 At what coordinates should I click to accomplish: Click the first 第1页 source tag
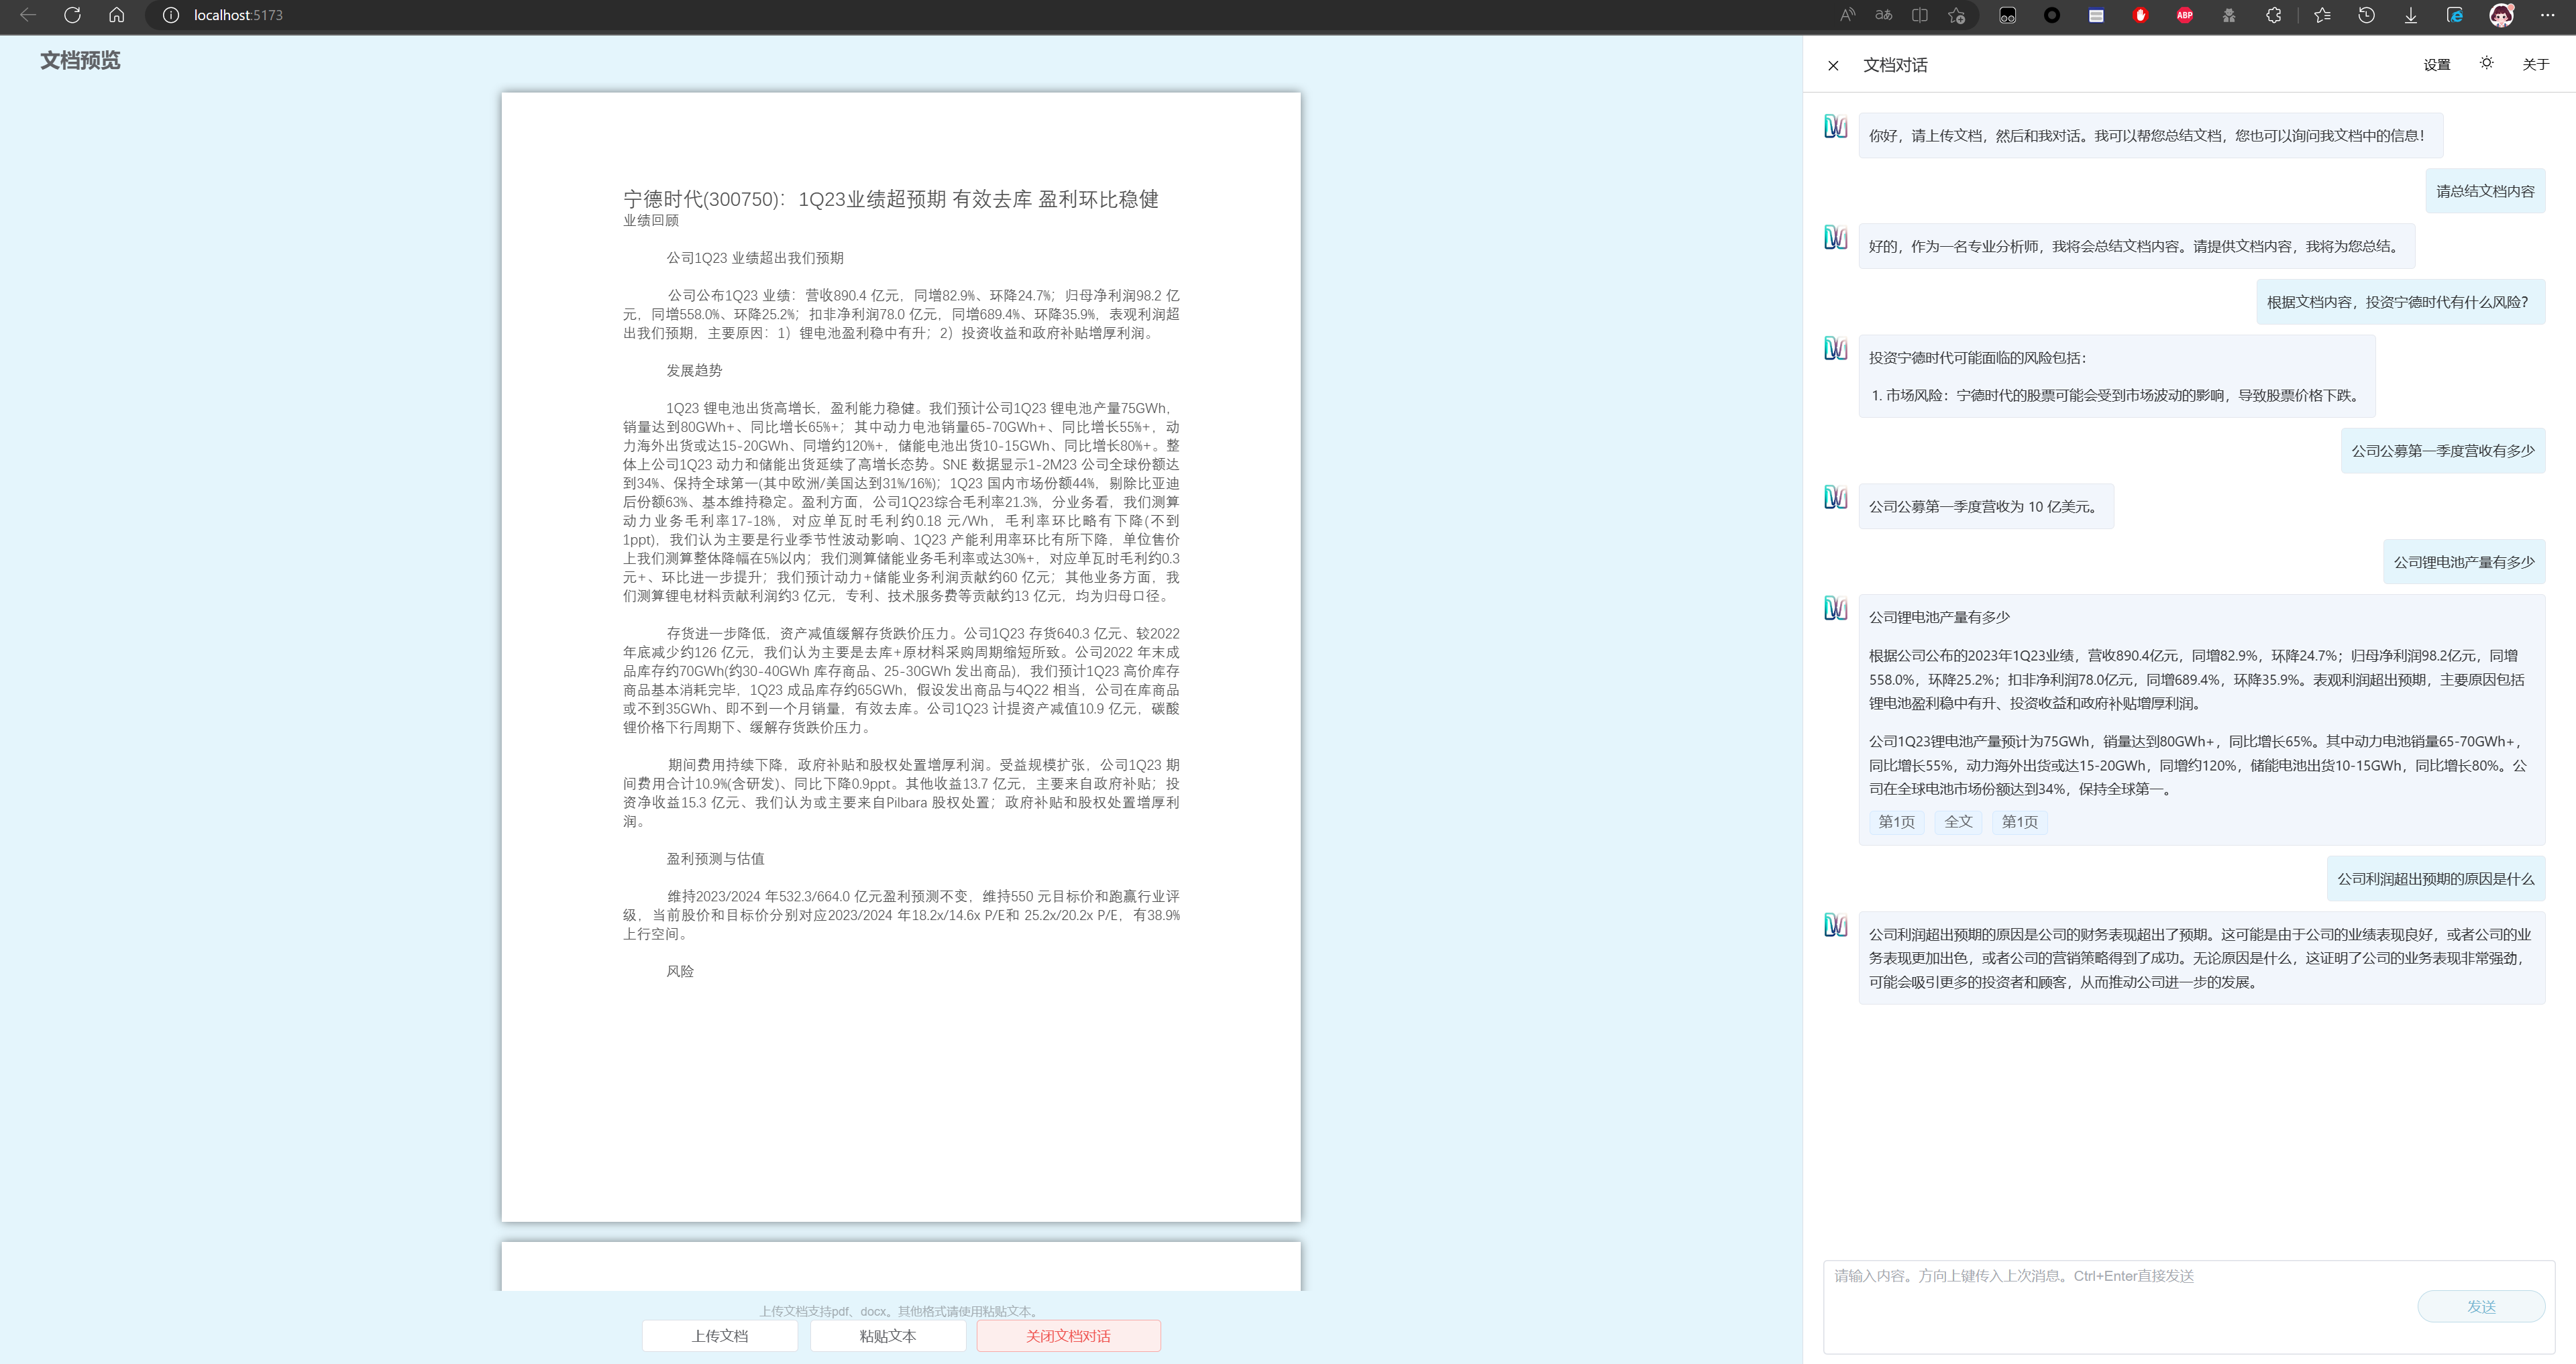click(x=1896, y=821)
